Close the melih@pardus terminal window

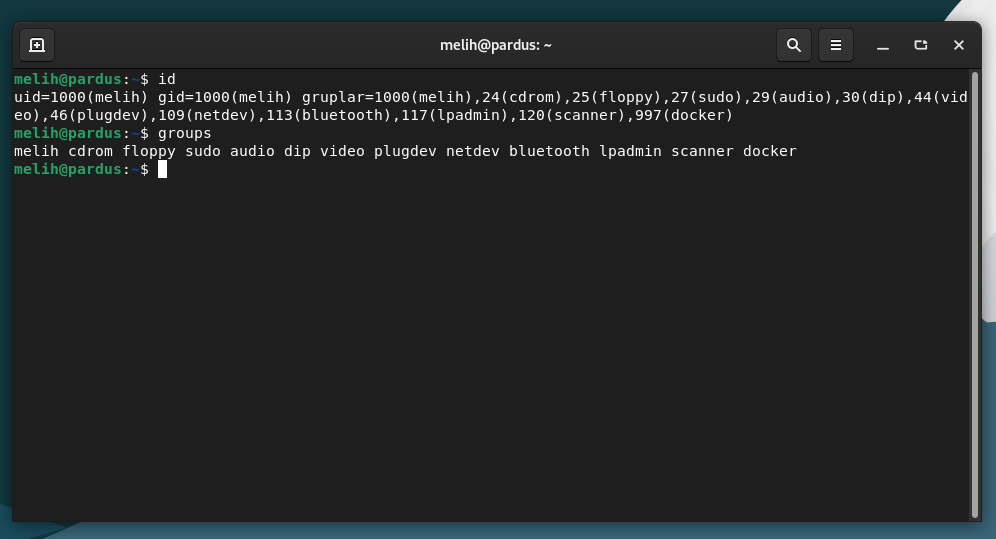959,45
